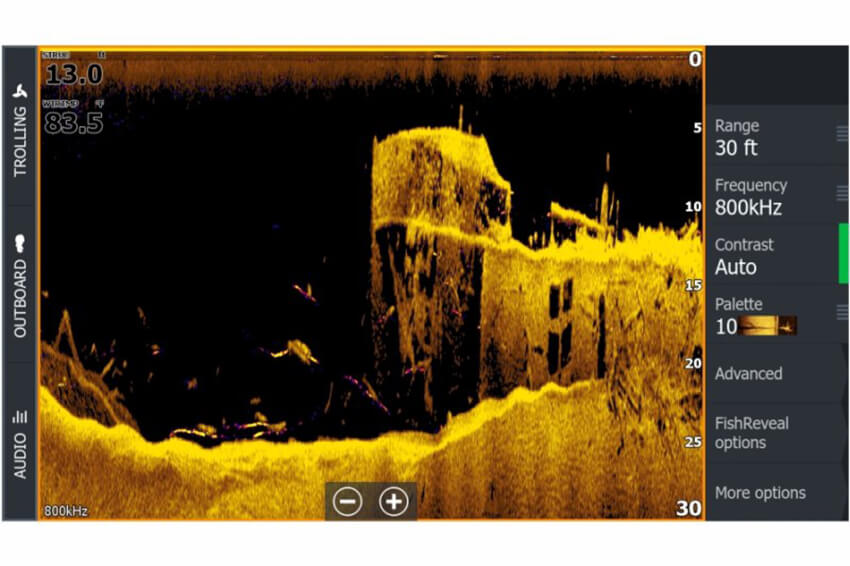Toggle the green Contrast indicator bar
This screenshot has width=850, height=566.
(843, 254)
